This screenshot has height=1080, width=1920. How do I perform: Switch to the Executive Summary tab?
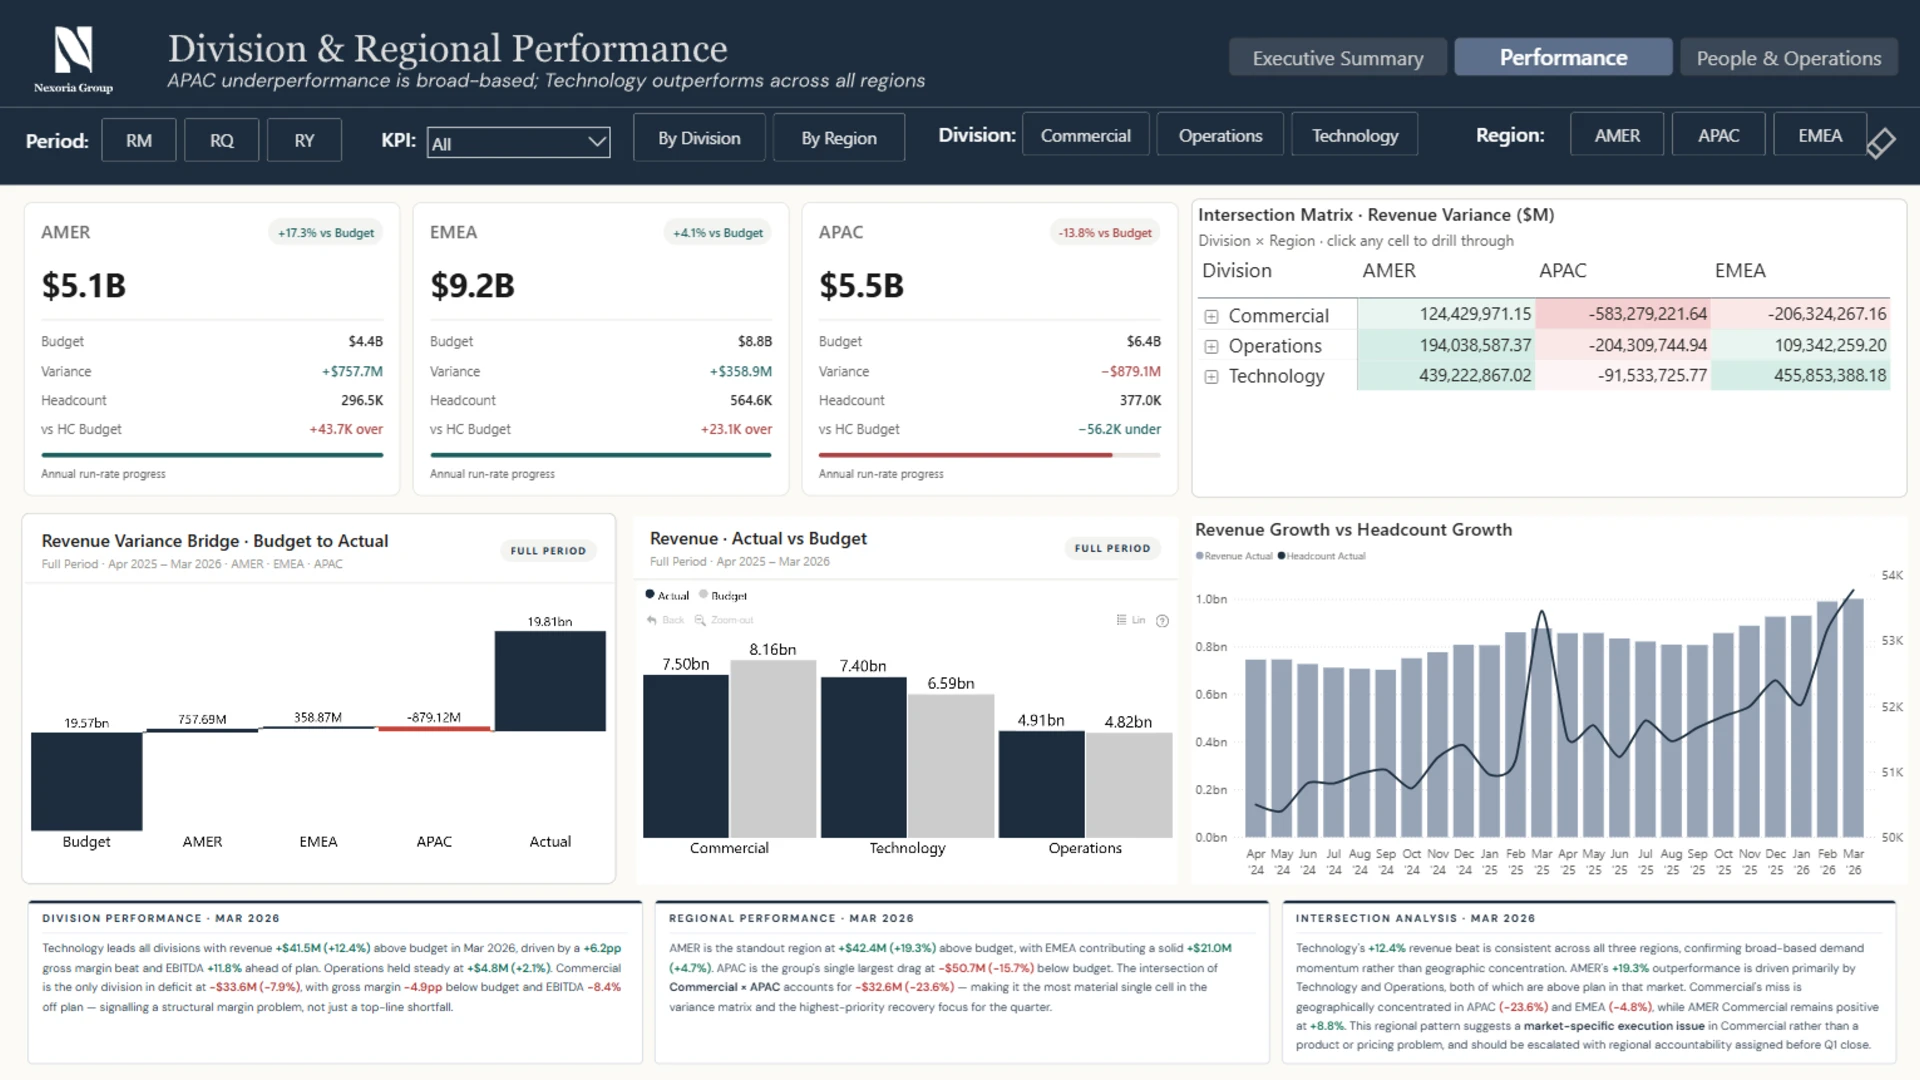1337,58
